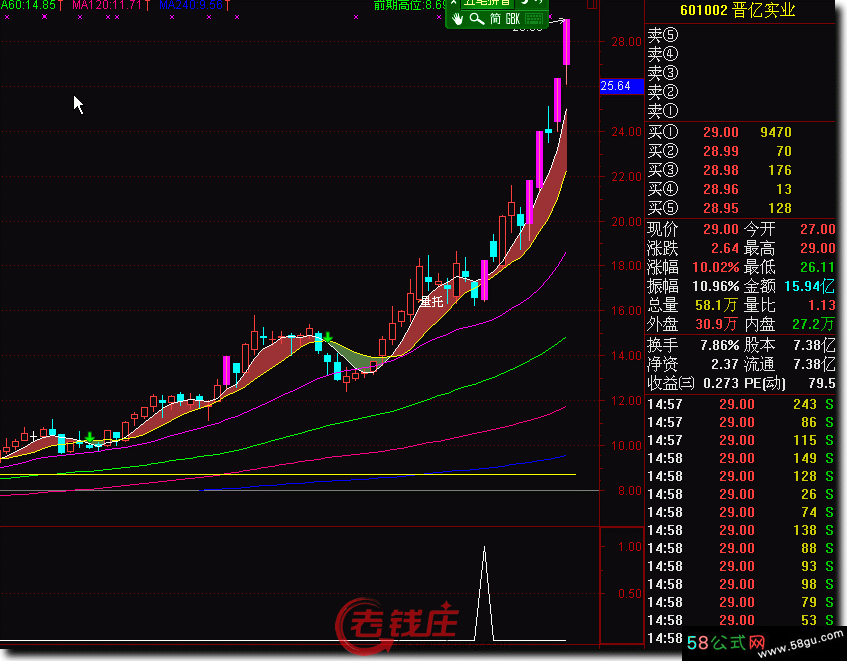Screen dimensions: 847x661
Task: Select the 14:57 trade tick with volume 243
Action: (741, 404)
